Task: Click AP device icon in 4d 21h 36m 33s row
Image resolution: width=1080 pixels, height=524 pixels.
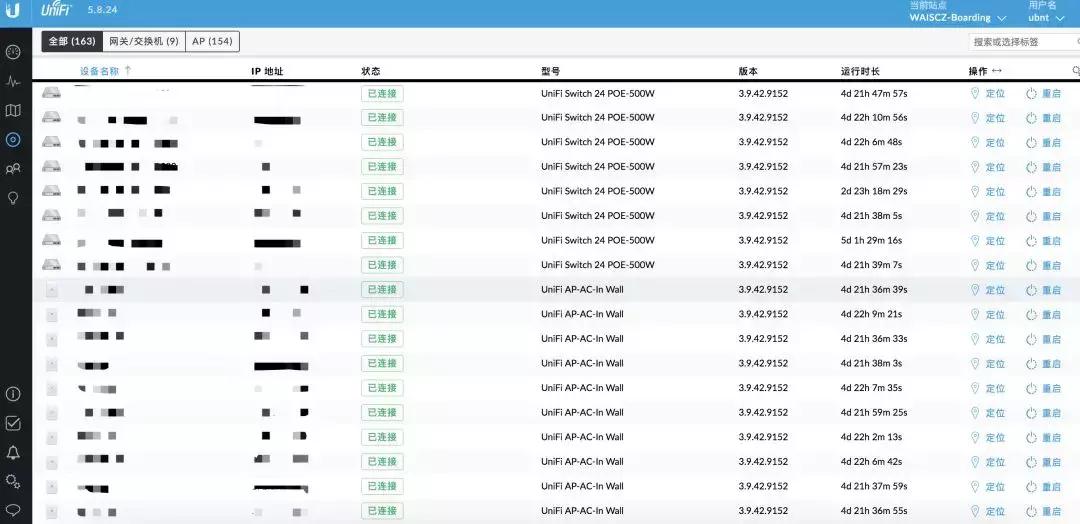Action: pyautogui.click(x=52, y=339)
